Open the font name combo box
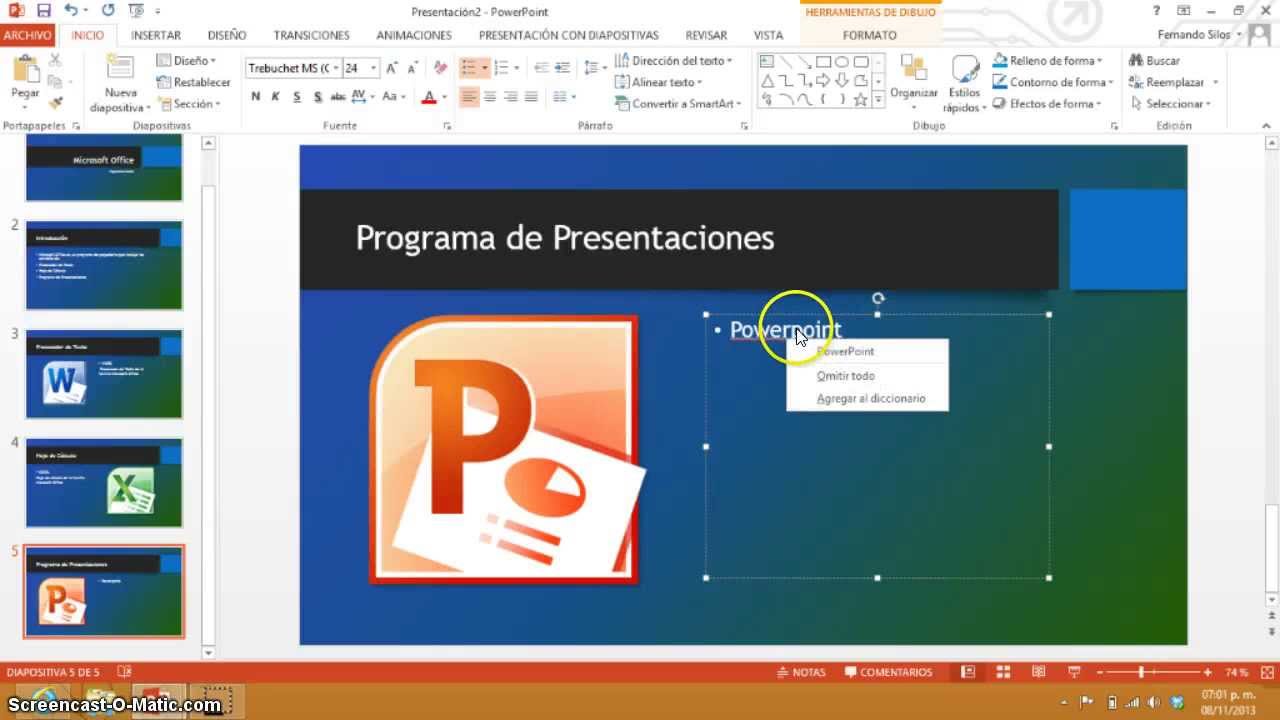Image resolution: width=1280 pixels, height=720 pixels. (x=292, y=68)
